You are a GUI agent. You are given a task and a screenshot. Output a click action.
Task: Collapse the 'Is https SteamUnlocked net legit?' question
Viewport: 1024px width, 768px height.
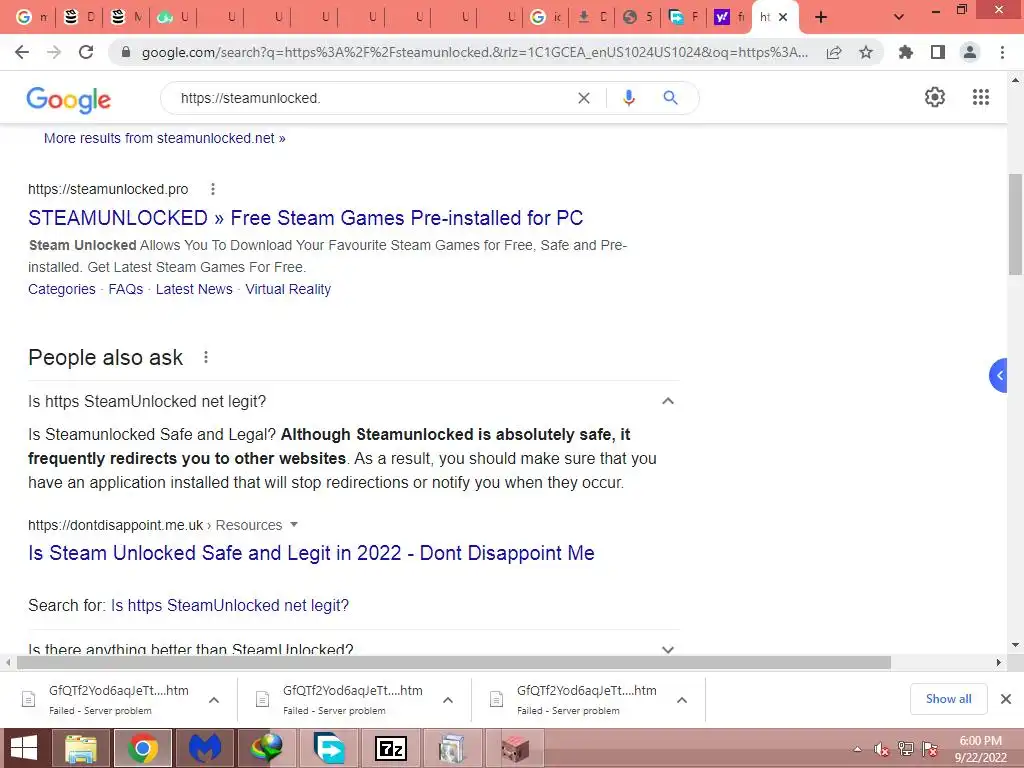667,401
